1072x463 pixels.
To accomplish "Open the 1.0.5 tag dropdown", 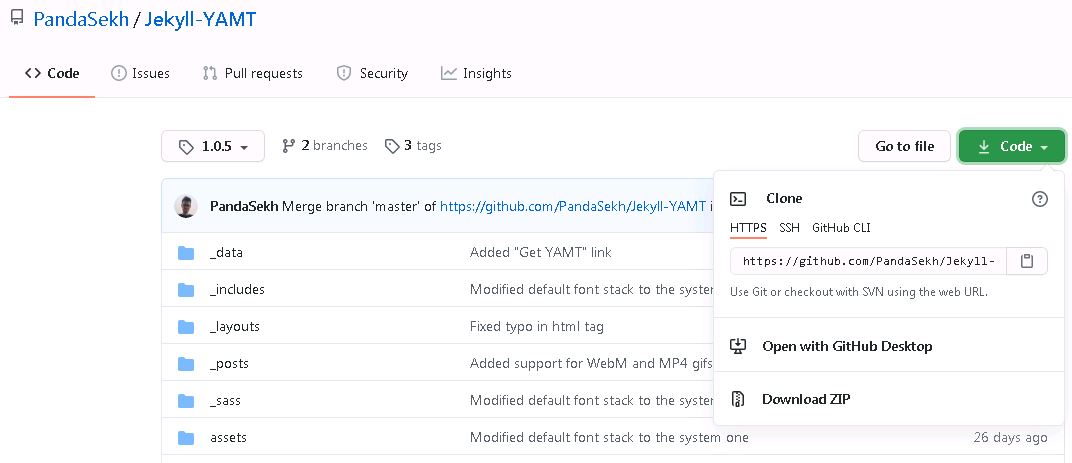I will click(x=213, y=146).
